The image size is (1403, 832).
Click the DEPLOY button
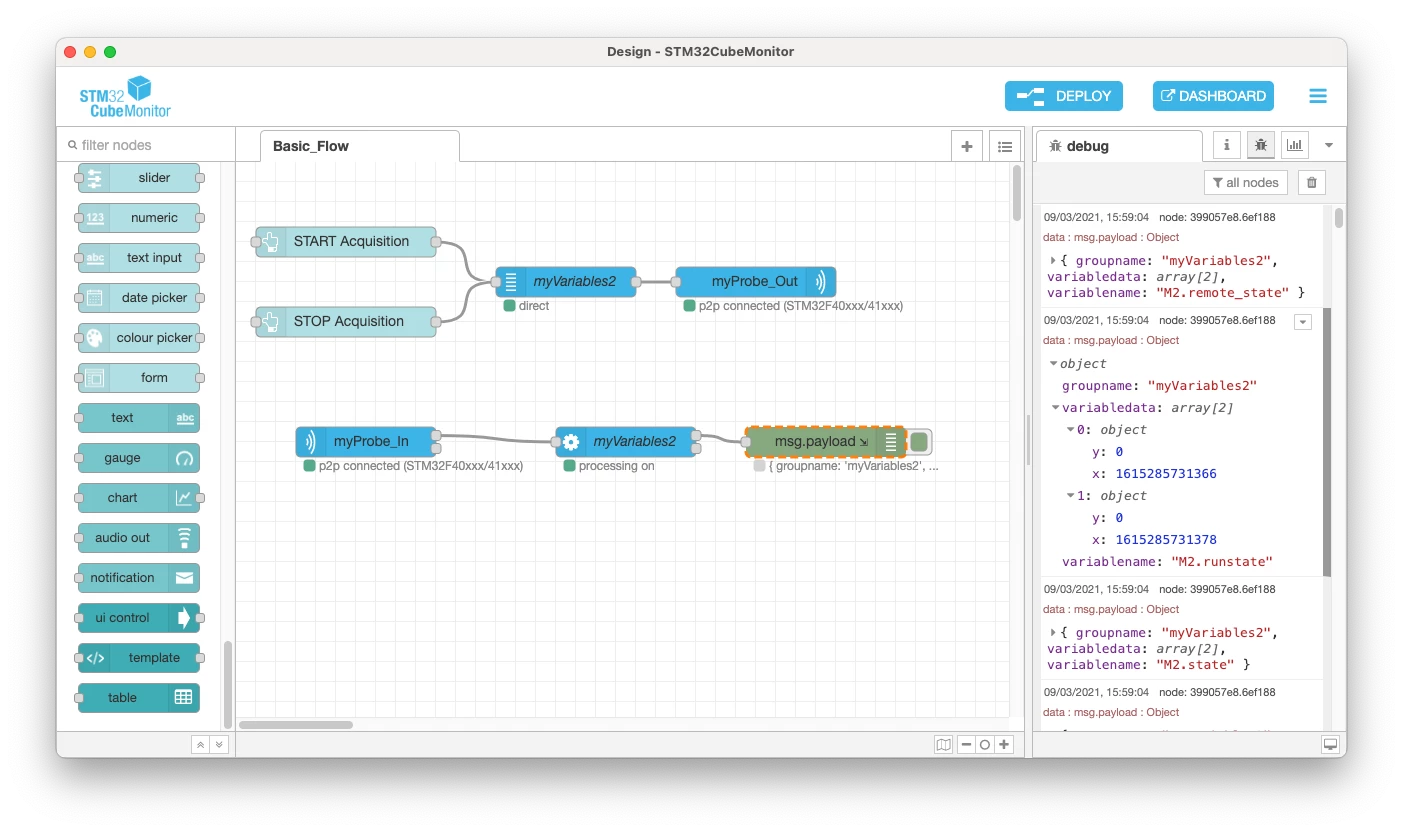tap(1064, 96)
